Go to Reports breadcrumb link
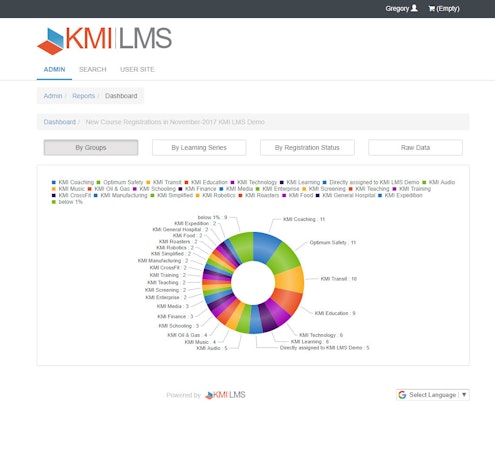495x450 pixels. [x=83, y=96]
